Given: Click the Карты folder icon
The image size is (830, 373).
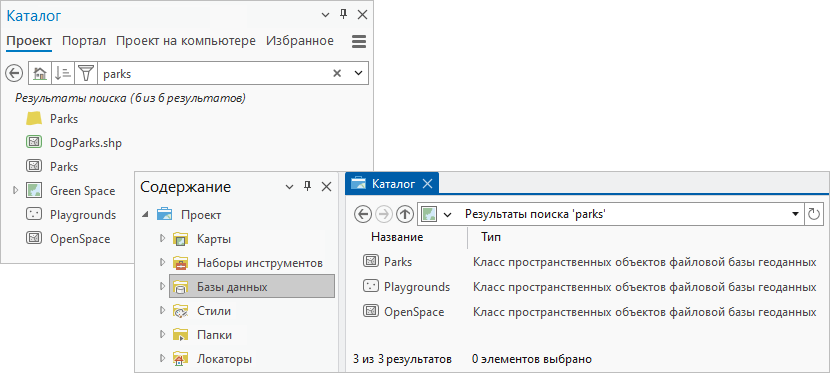Looking at the screenshot, I should 181,239.
